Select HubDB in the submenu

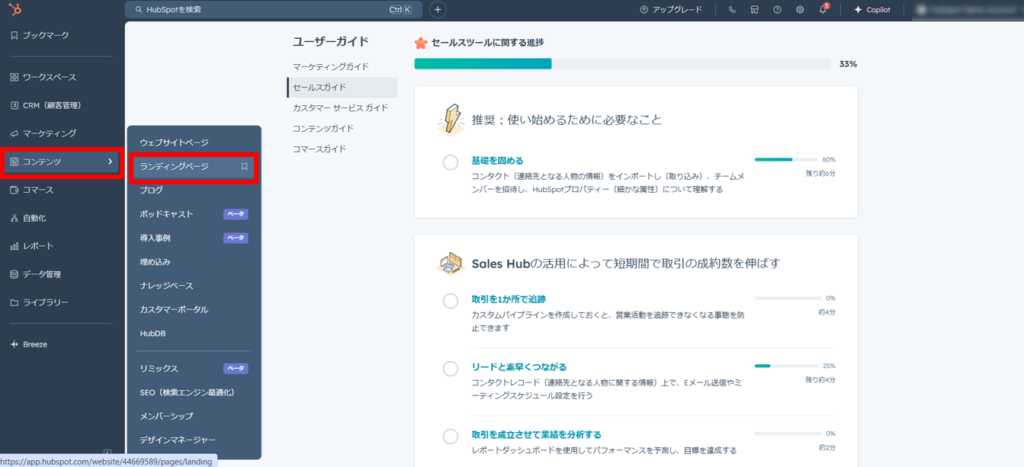pyautogui.click(x=152, y=333)
